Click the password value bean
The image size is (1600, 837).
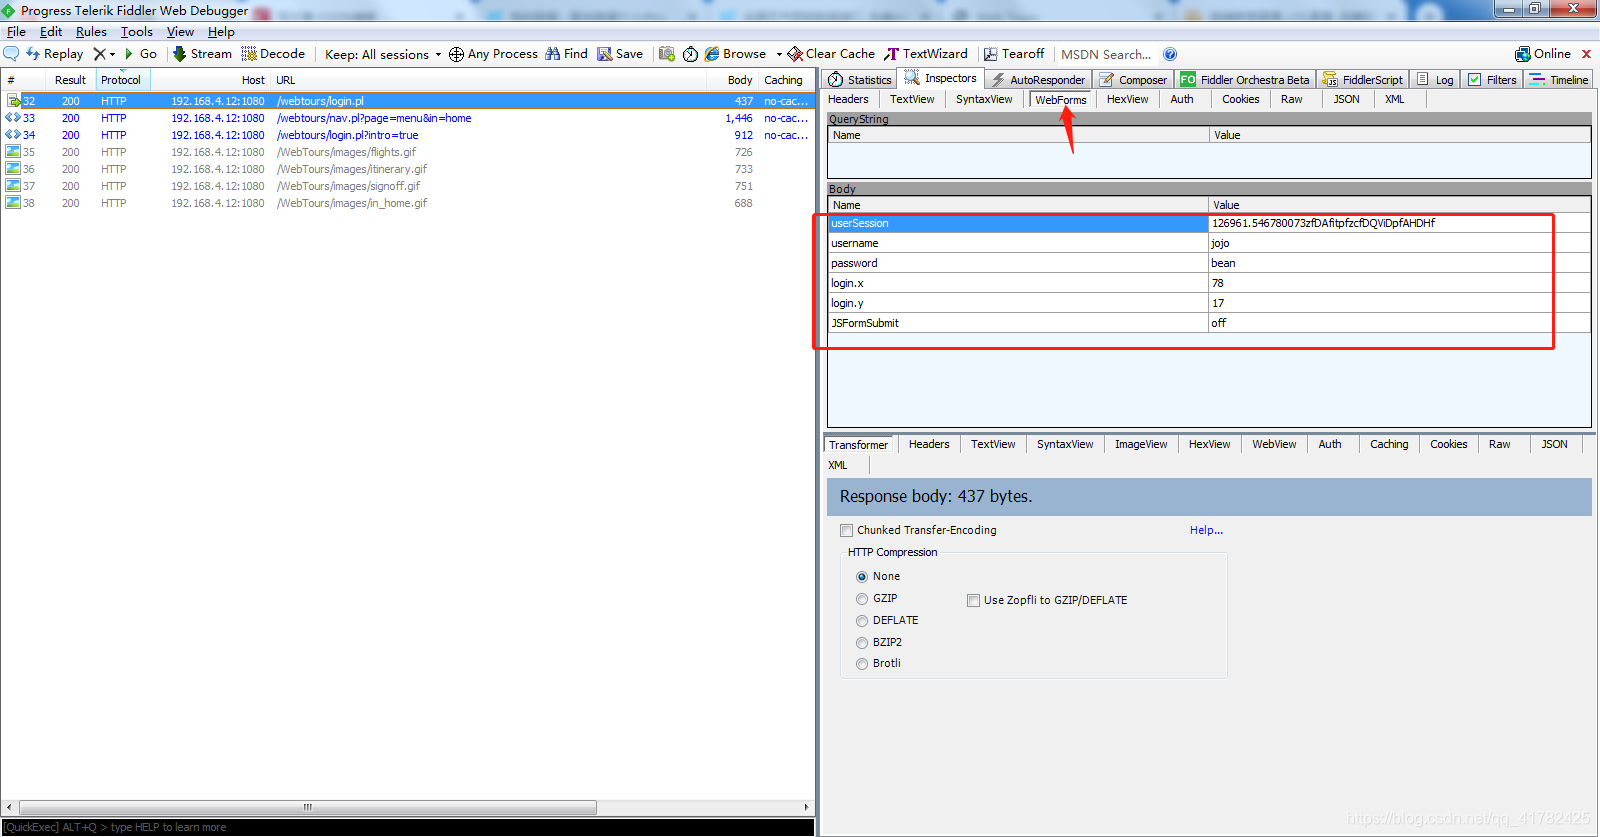pyautogui.click(x=1223, y=263)
